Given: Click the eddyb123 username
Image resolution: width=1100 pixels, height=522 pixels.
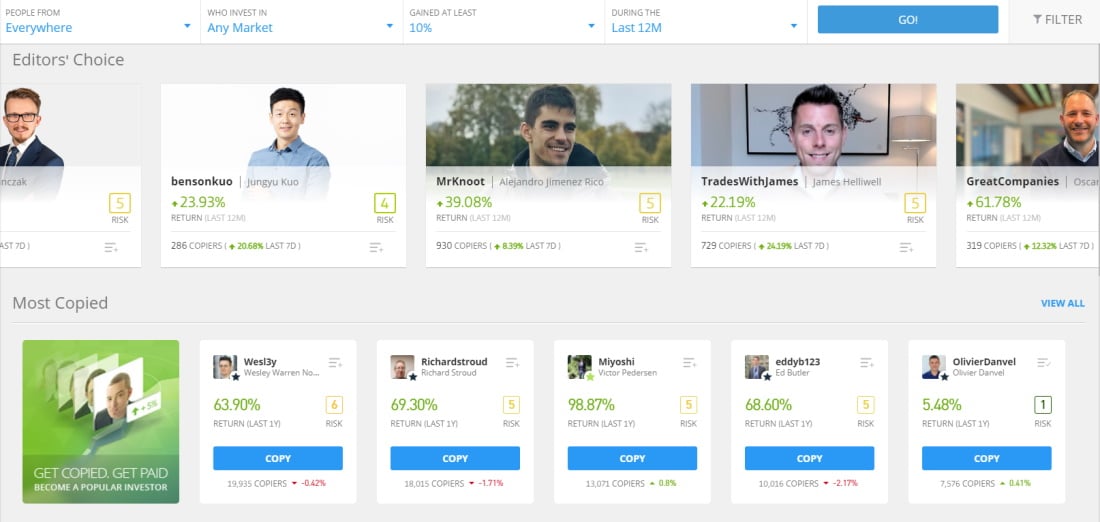Looking at the screenshot, I should click(x=798, y=362).
